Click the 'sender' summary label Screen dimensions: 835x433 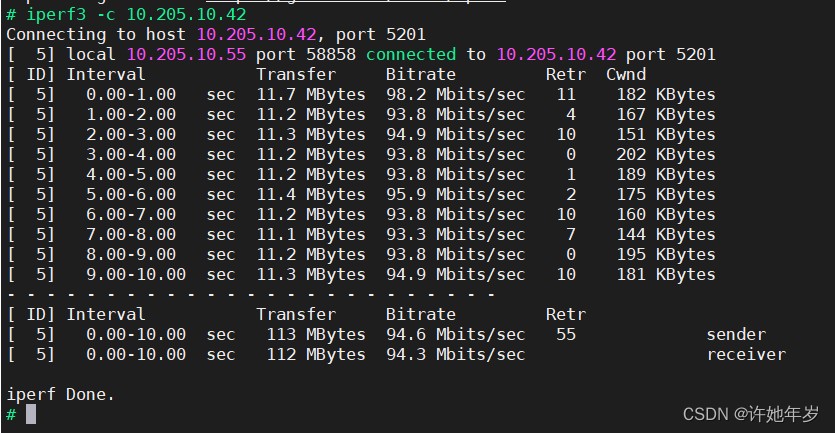coord(735,334)
